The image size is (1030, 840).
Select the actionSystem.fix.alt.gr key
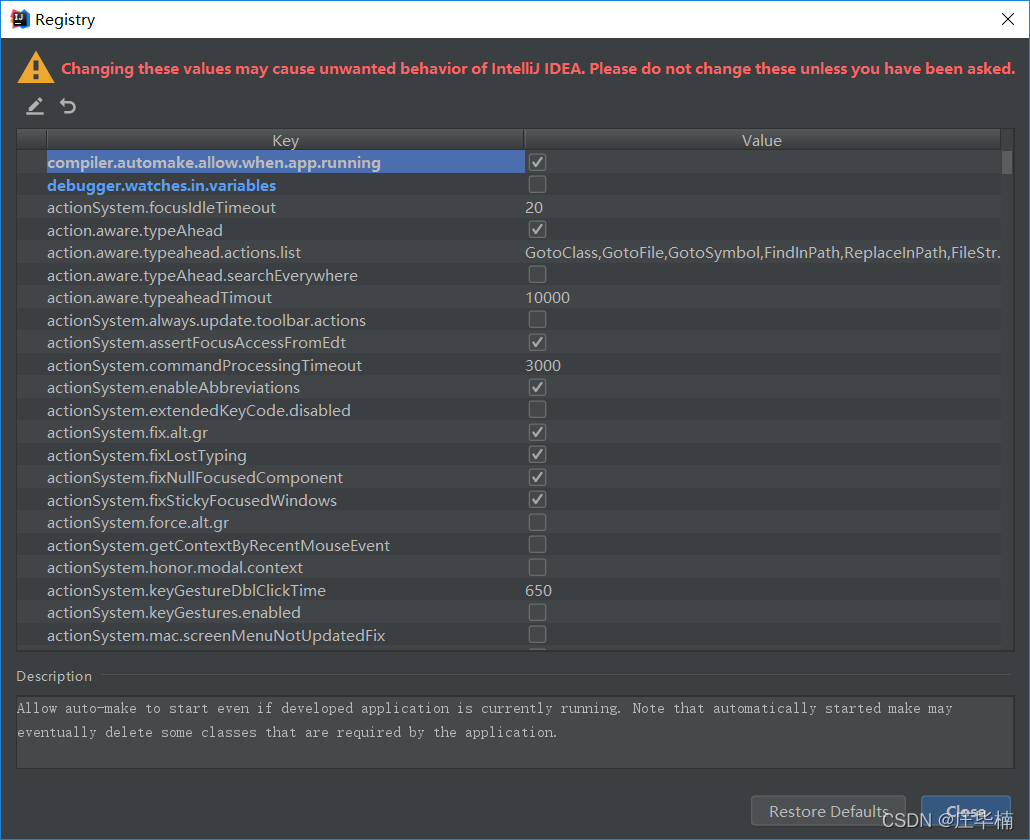127,432
